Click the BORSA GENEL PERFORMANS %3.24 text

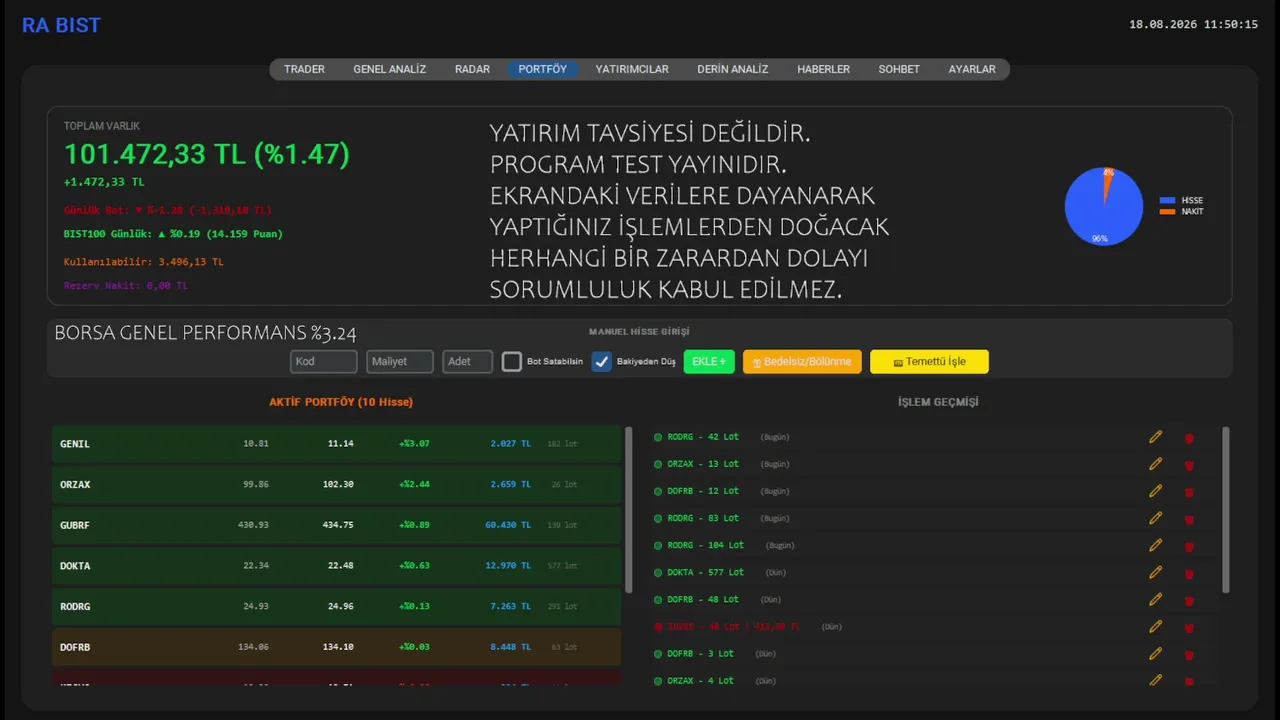205,334
